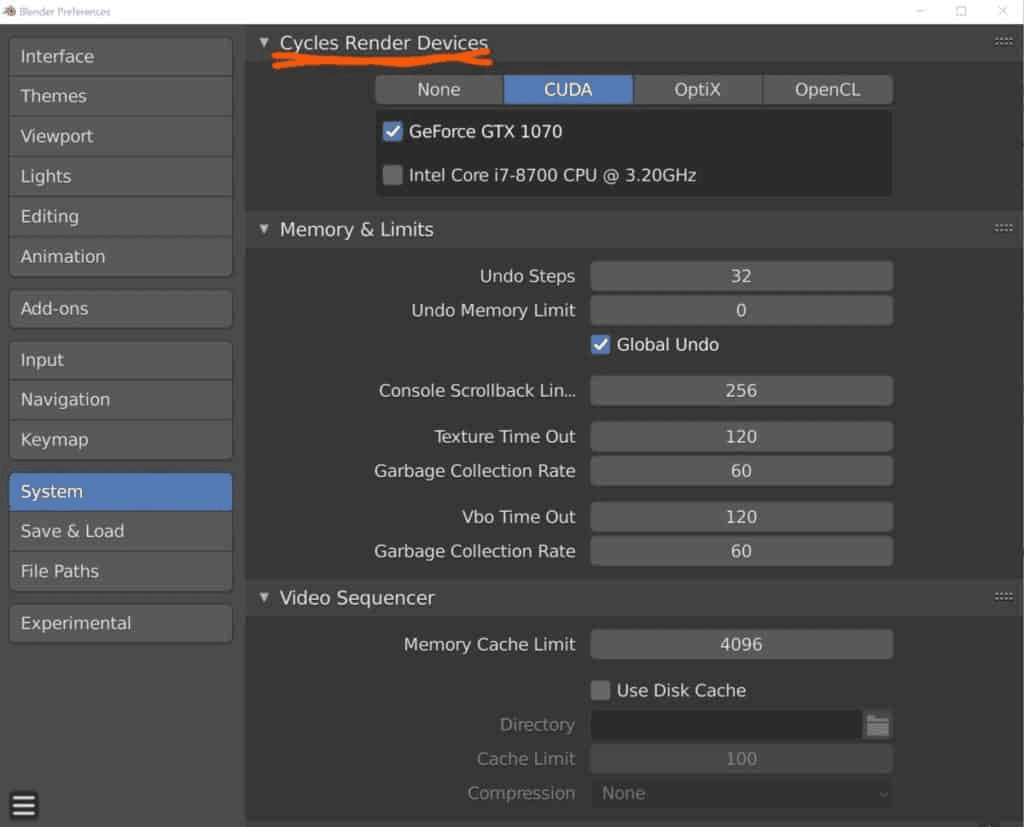The width and height of the screenshot is (1024, 827).
Task: Select CUDA as the Cycles compute device
Action: [x=568, y=89]
